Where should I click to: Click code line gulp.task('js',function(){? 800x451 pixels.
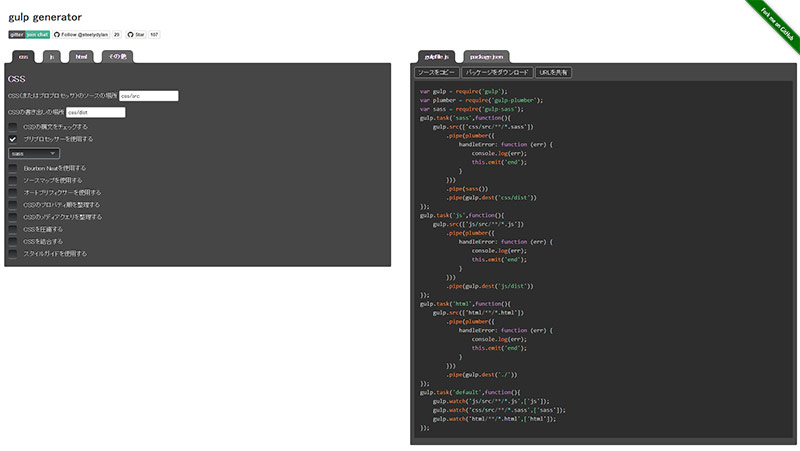click(462, 215)
